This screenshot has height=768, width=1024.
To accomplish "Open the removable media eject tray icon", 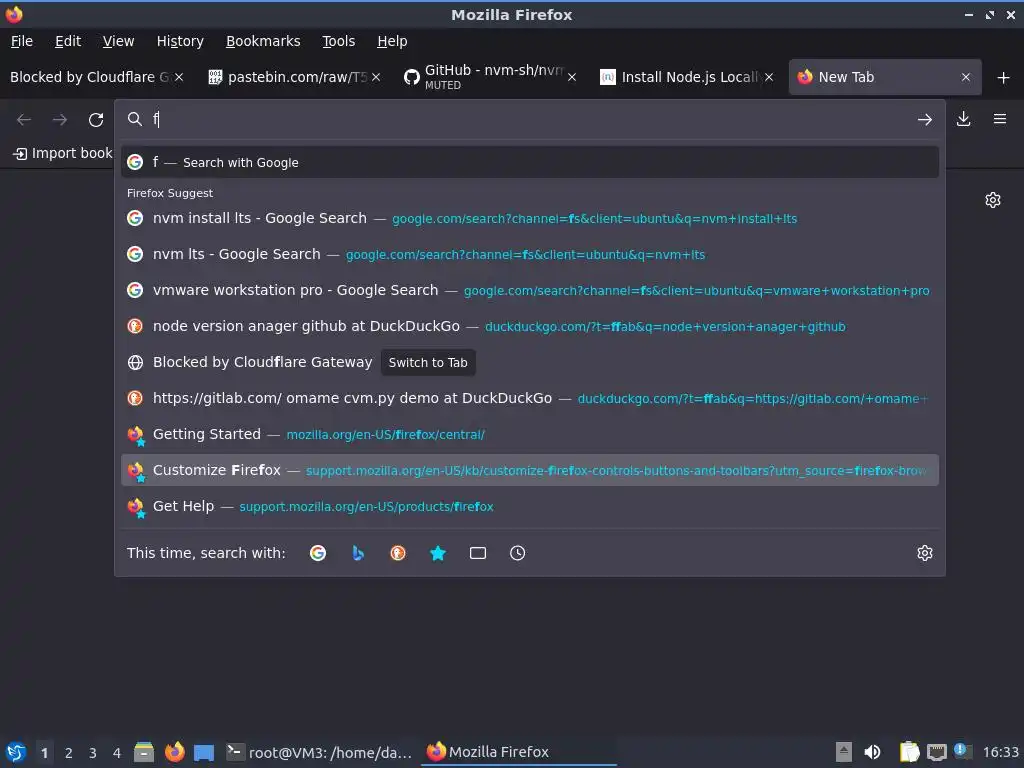I will (844, 752).
